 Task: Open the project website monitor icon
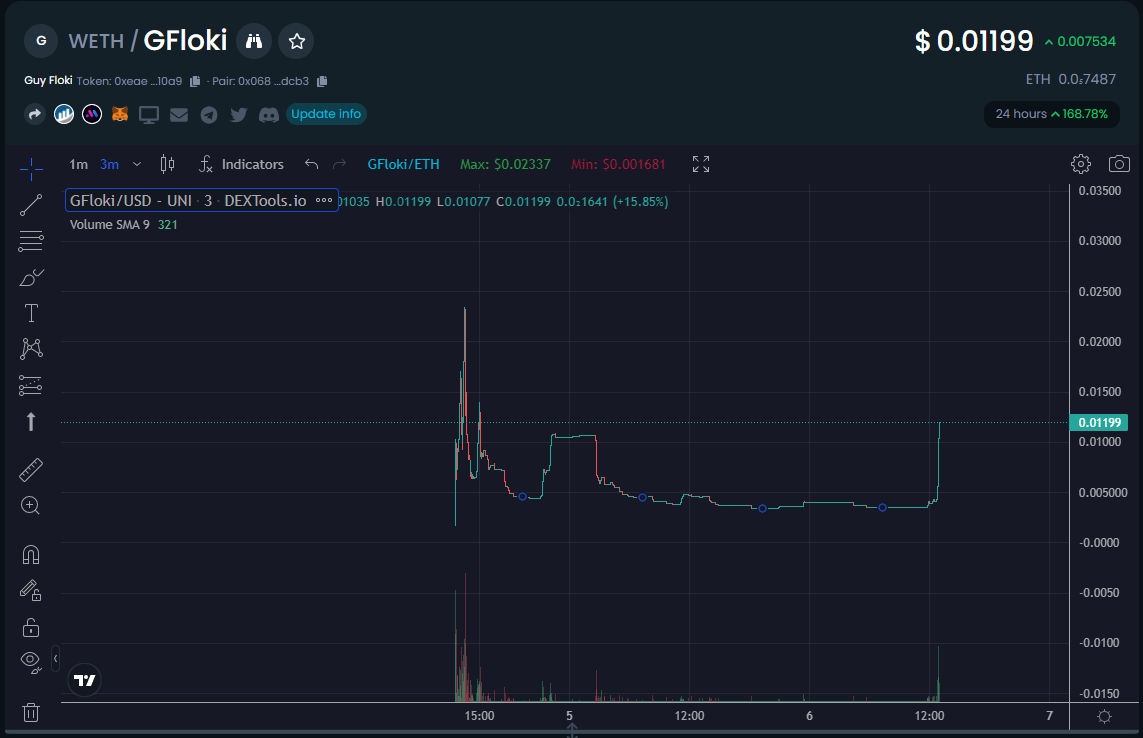(149, 115)
